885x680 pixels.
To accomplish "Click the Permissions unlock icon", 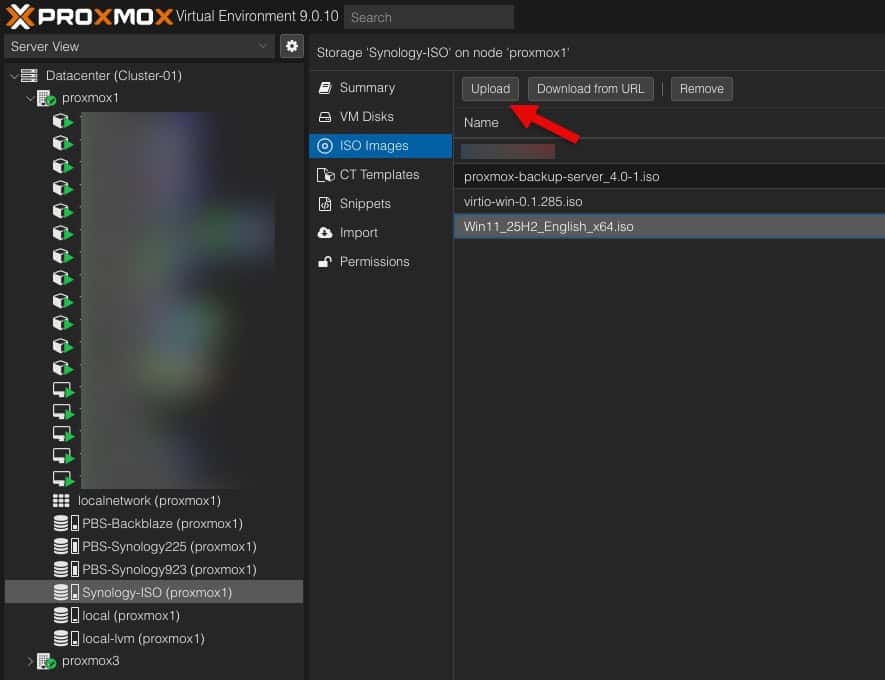I will (x=324, y=262).
